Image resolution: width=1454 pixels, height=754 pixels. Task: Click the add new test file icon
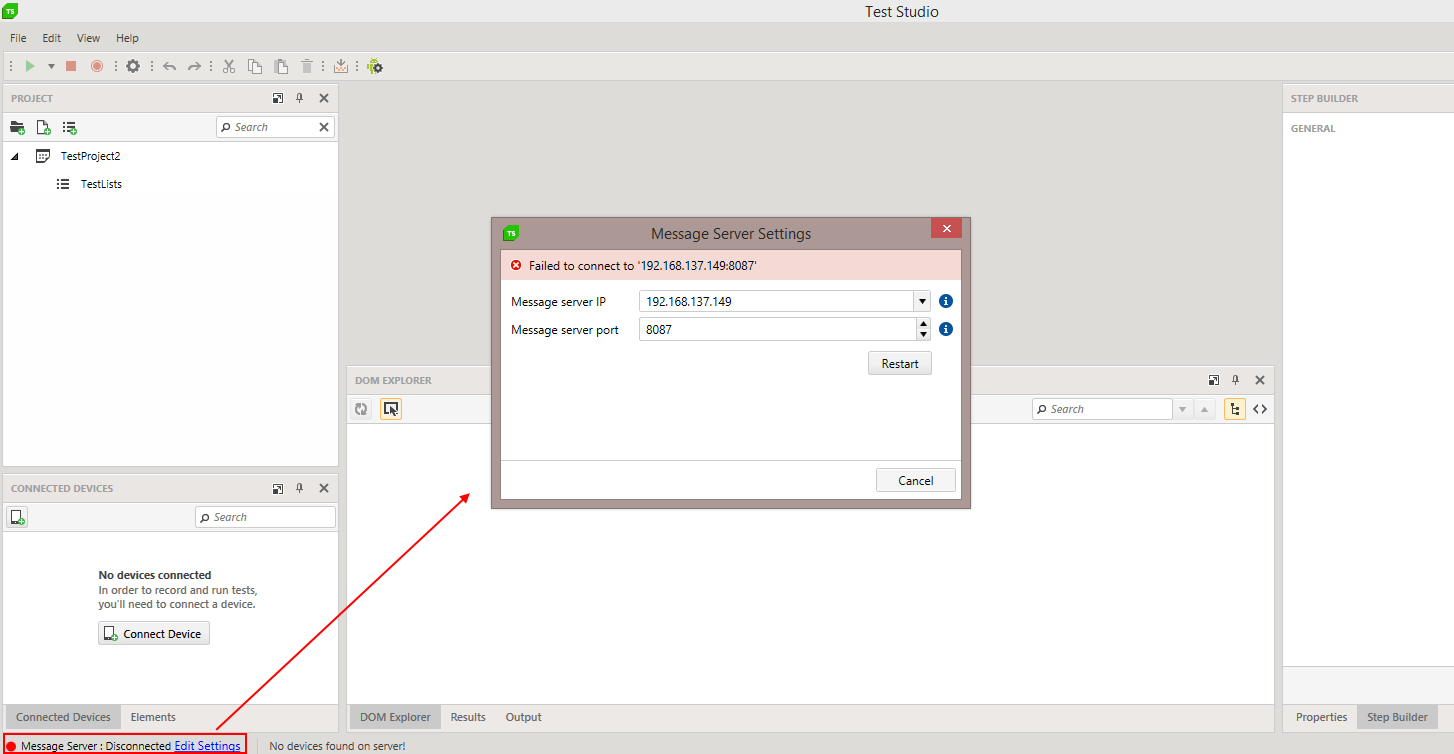tap(43, 127)
